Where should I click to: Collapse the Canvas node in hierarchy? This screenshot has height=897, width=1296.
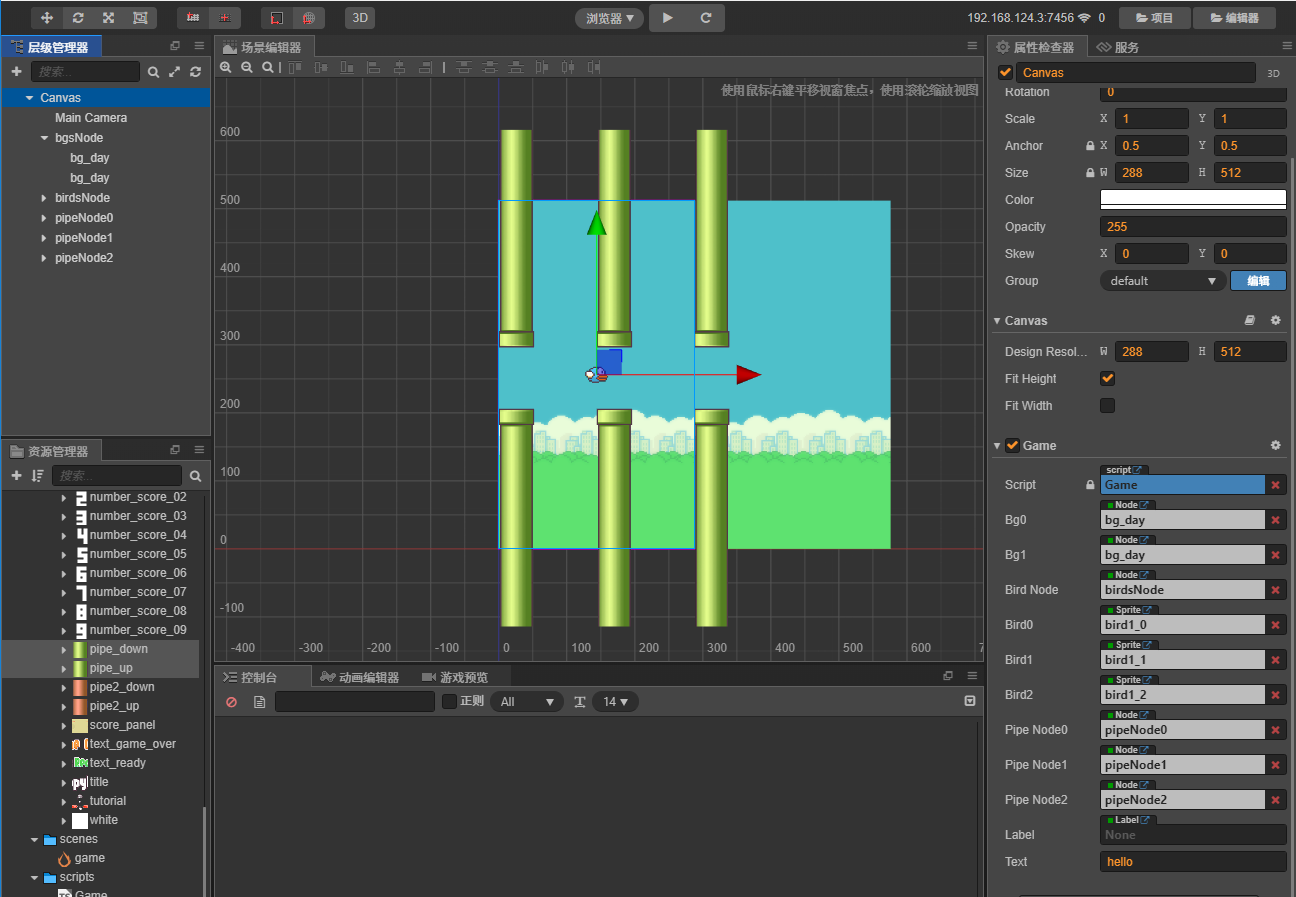29,98
